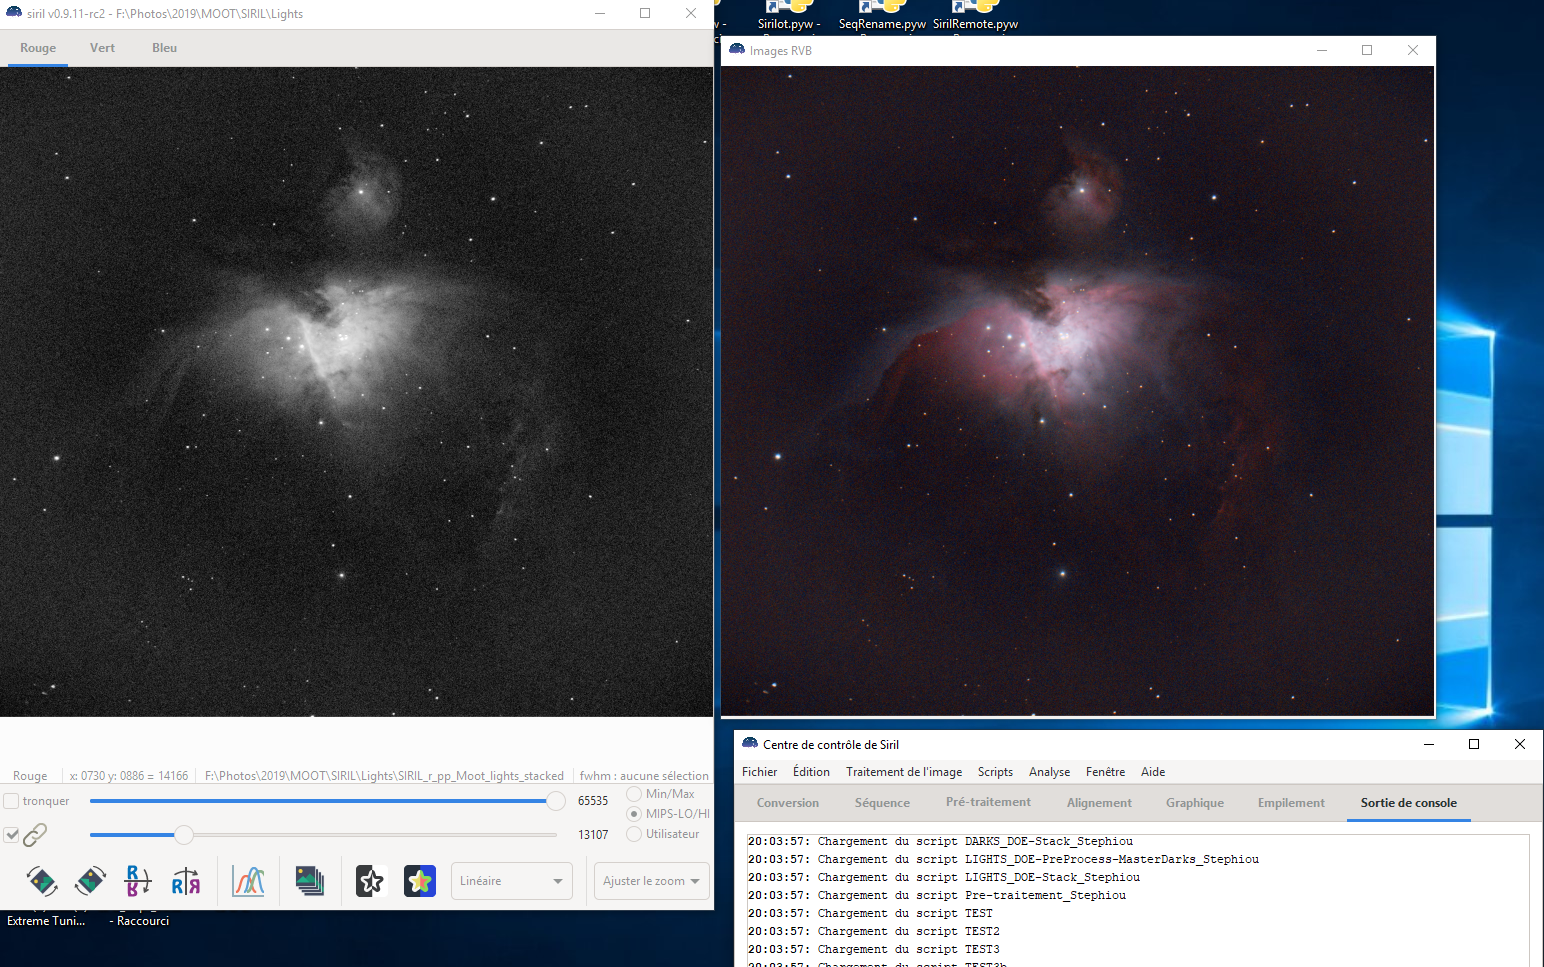Switch to the Bleu channel tab
The image size is (1544, 967).
click(165, 48)
